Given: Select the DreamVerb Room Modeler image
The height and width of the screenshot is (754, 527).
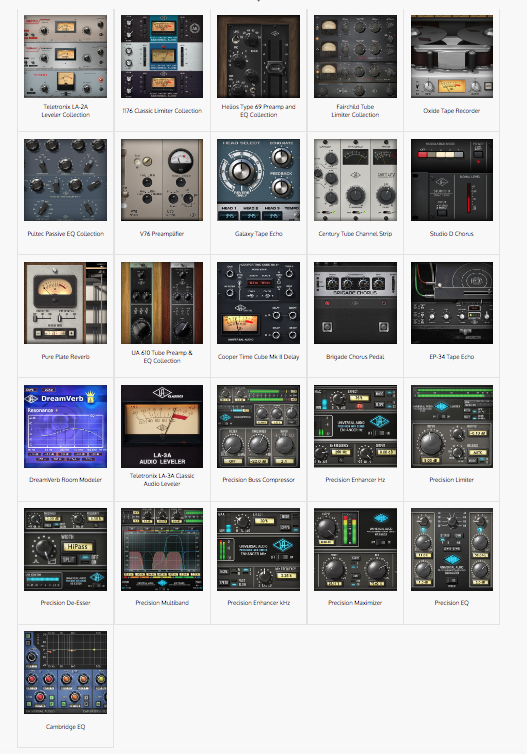Looking at the screenshot, I should click(65, 426).
